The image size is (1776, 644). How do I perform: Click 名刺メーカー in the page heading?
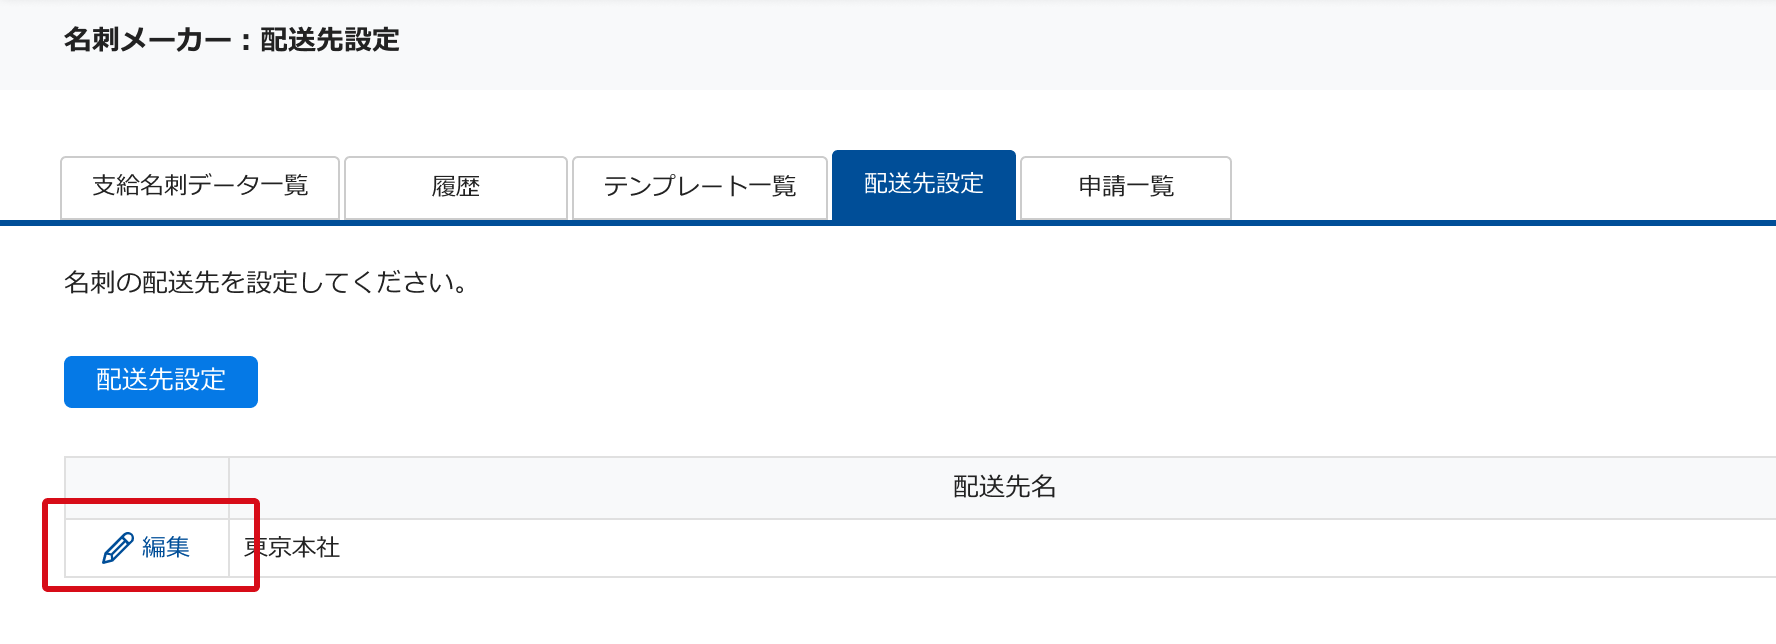[147, 40]
